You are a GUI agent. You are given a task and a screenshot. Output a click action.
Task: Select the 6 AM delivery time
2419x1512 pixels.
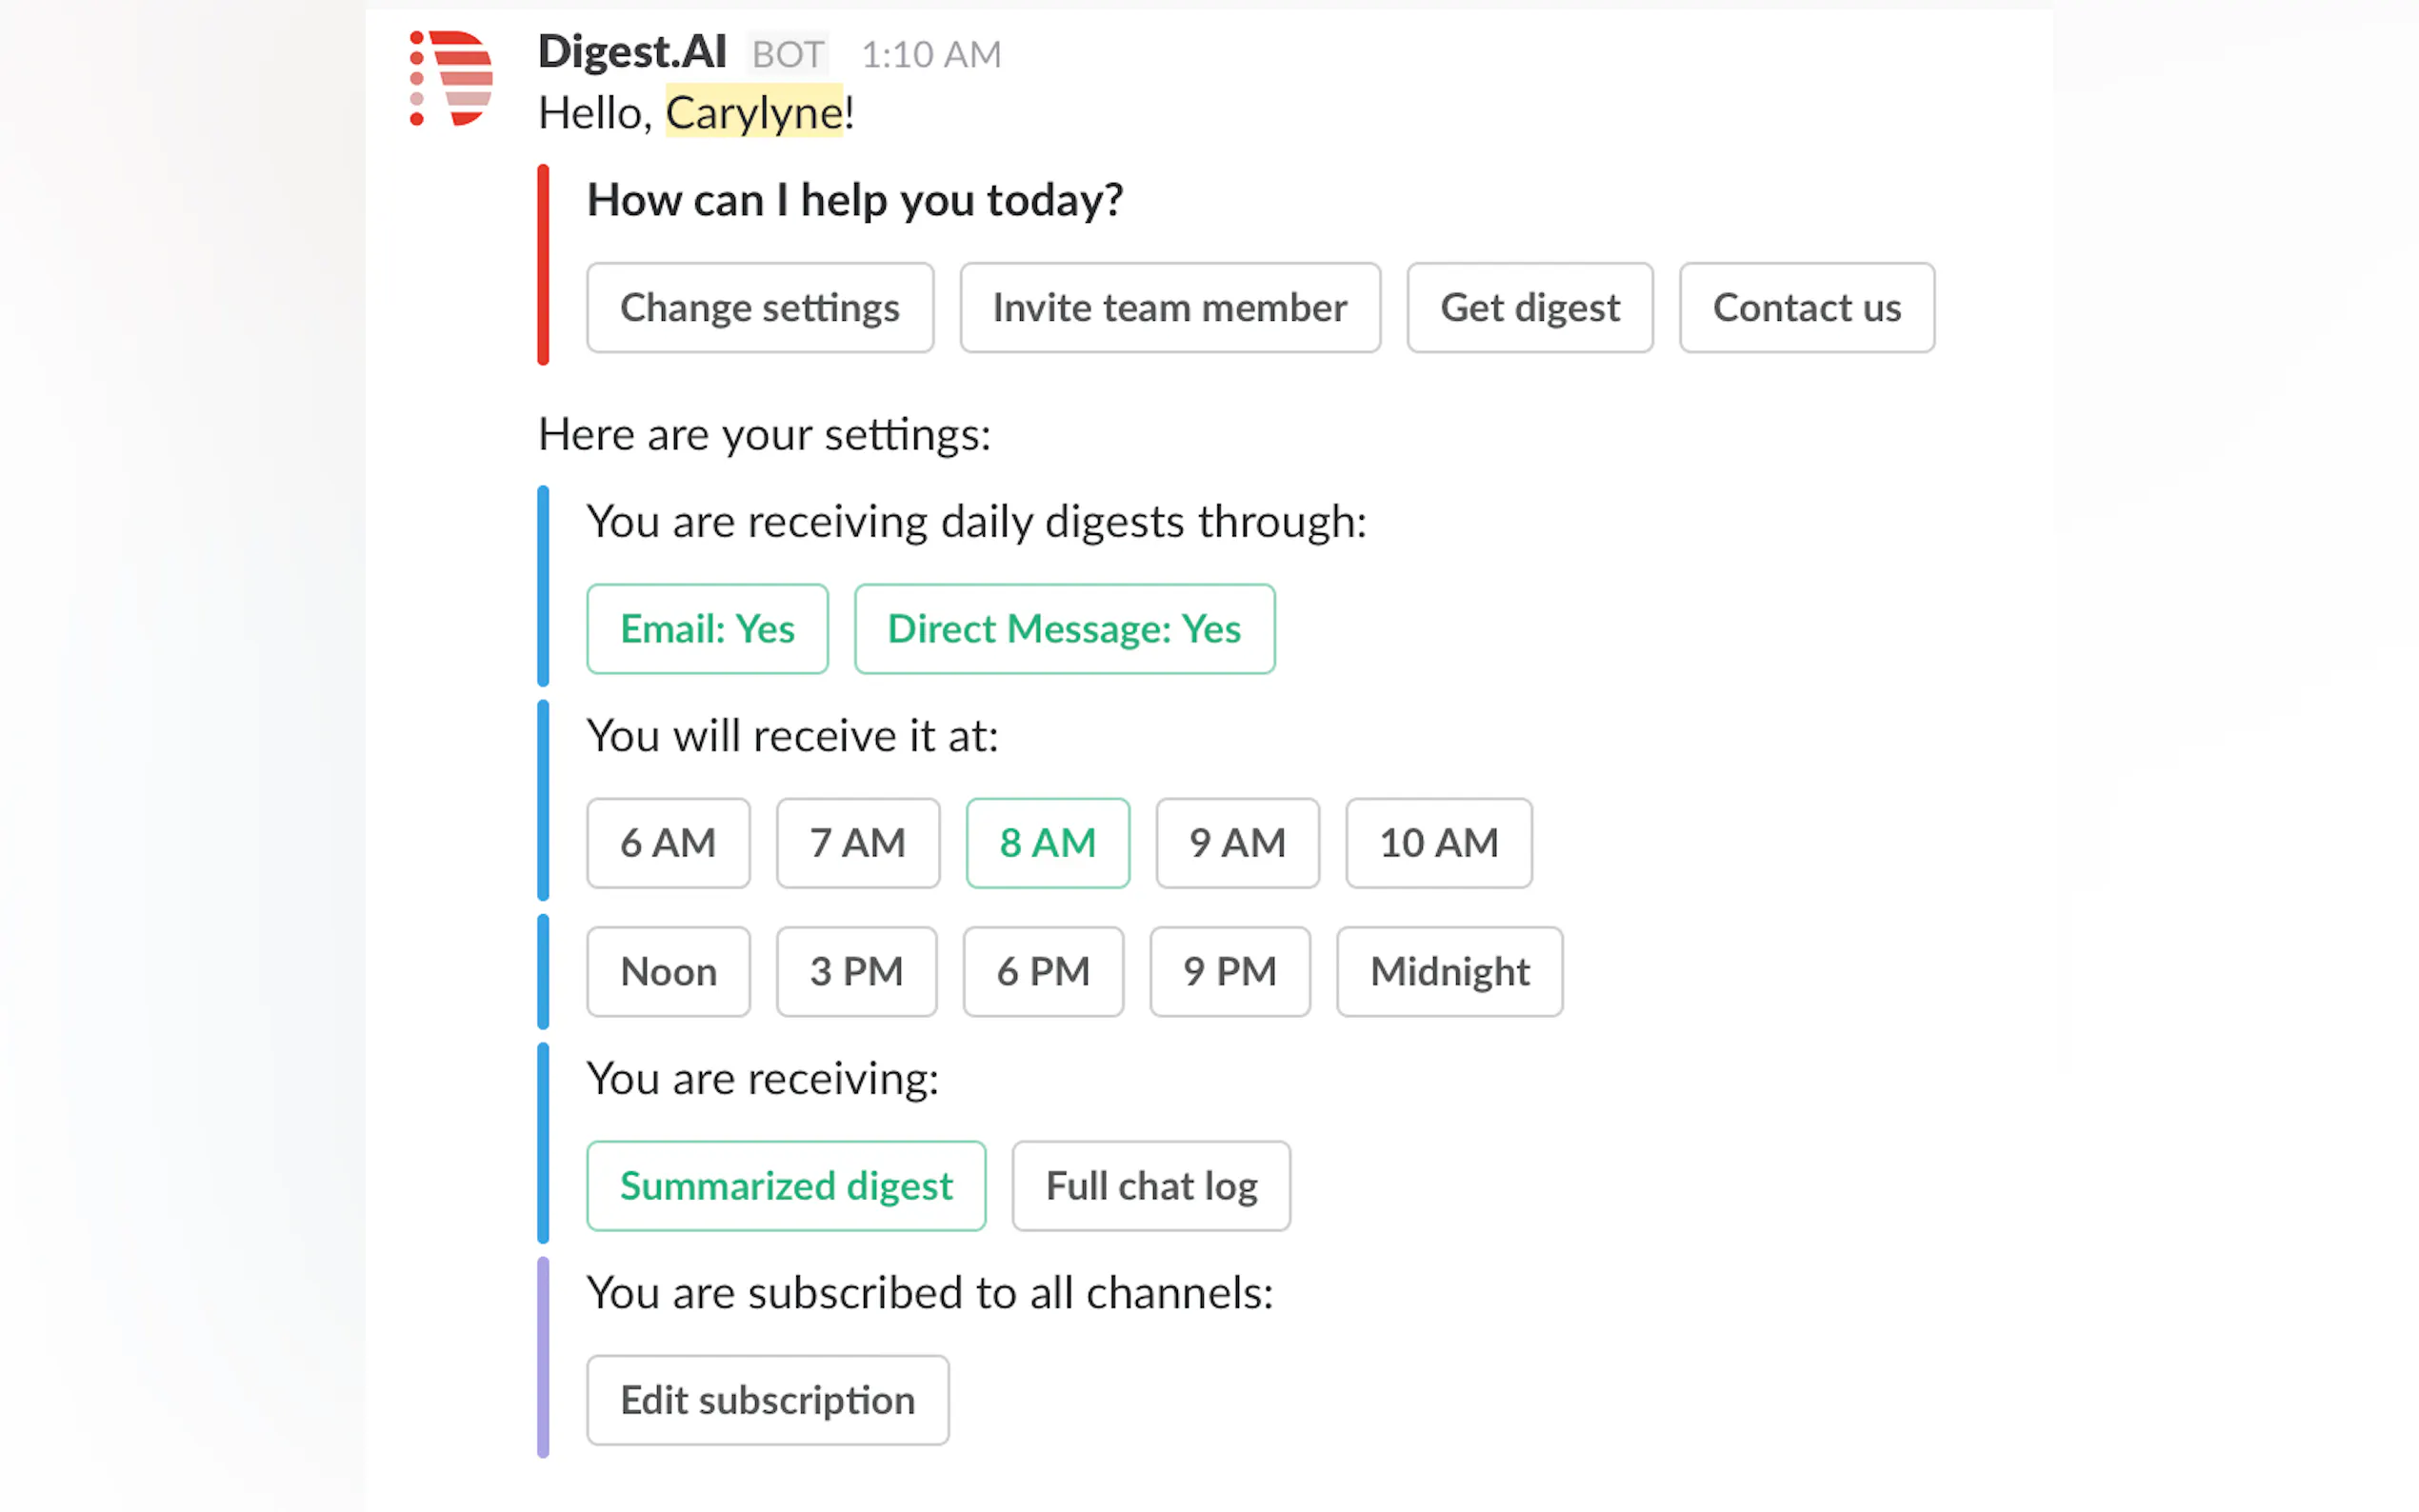pos(668,843)
